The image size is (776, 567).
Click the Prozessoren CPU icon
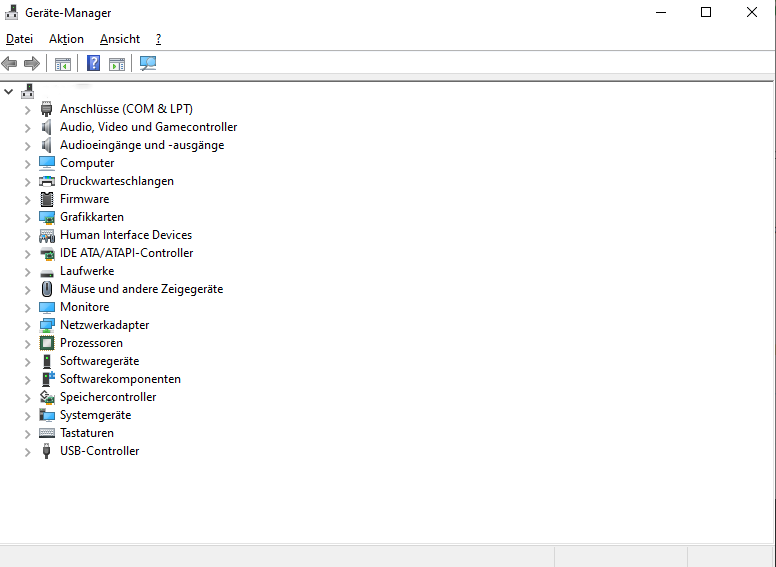pyautogui.click(x=47, y=343)
